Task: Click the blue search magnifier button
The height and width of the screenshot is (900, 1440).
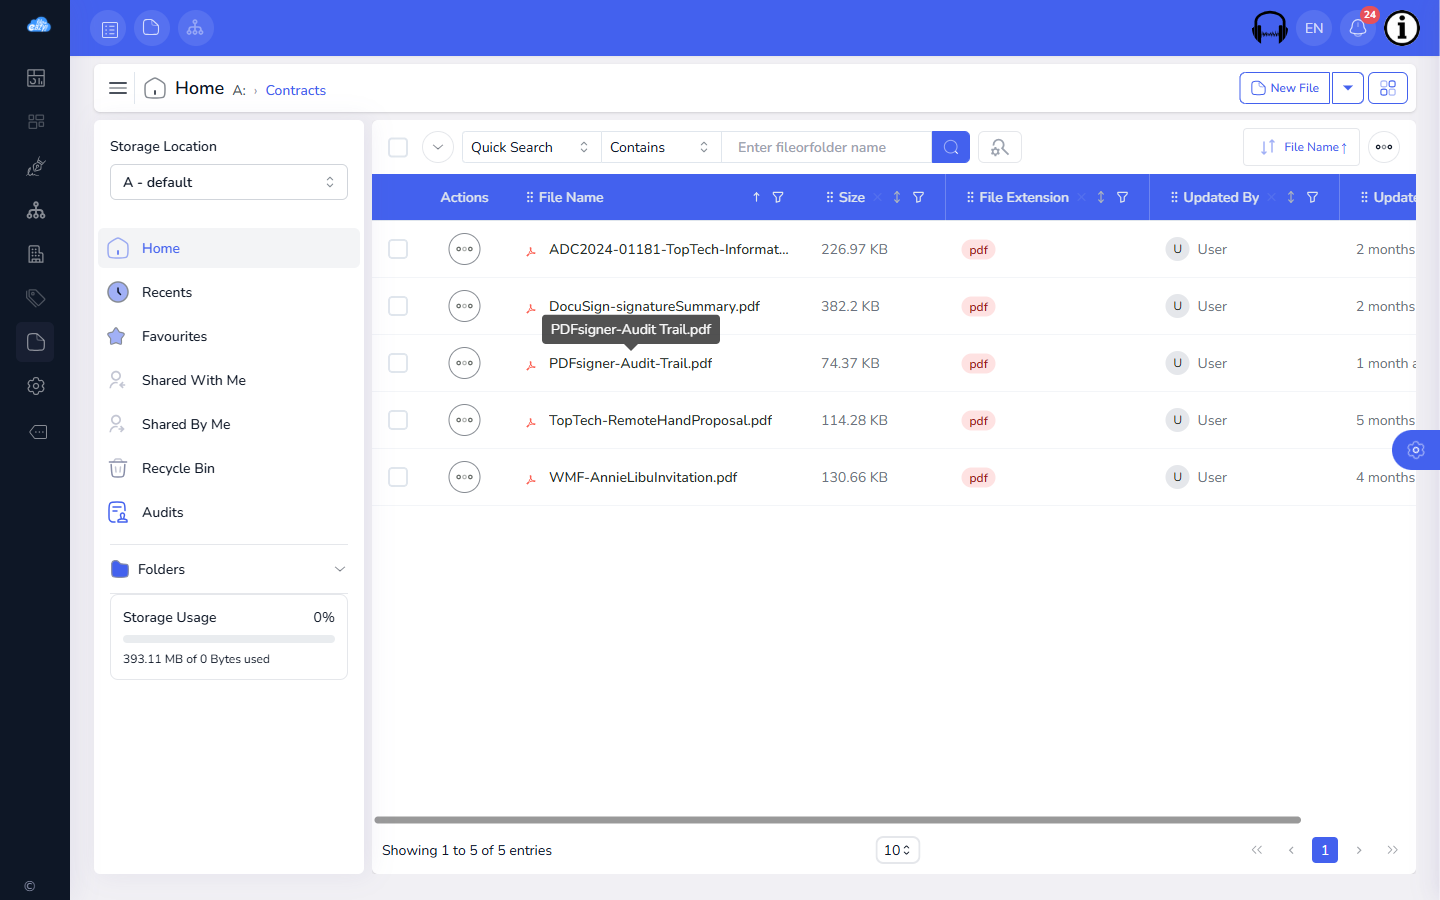Action: point(951,147)
